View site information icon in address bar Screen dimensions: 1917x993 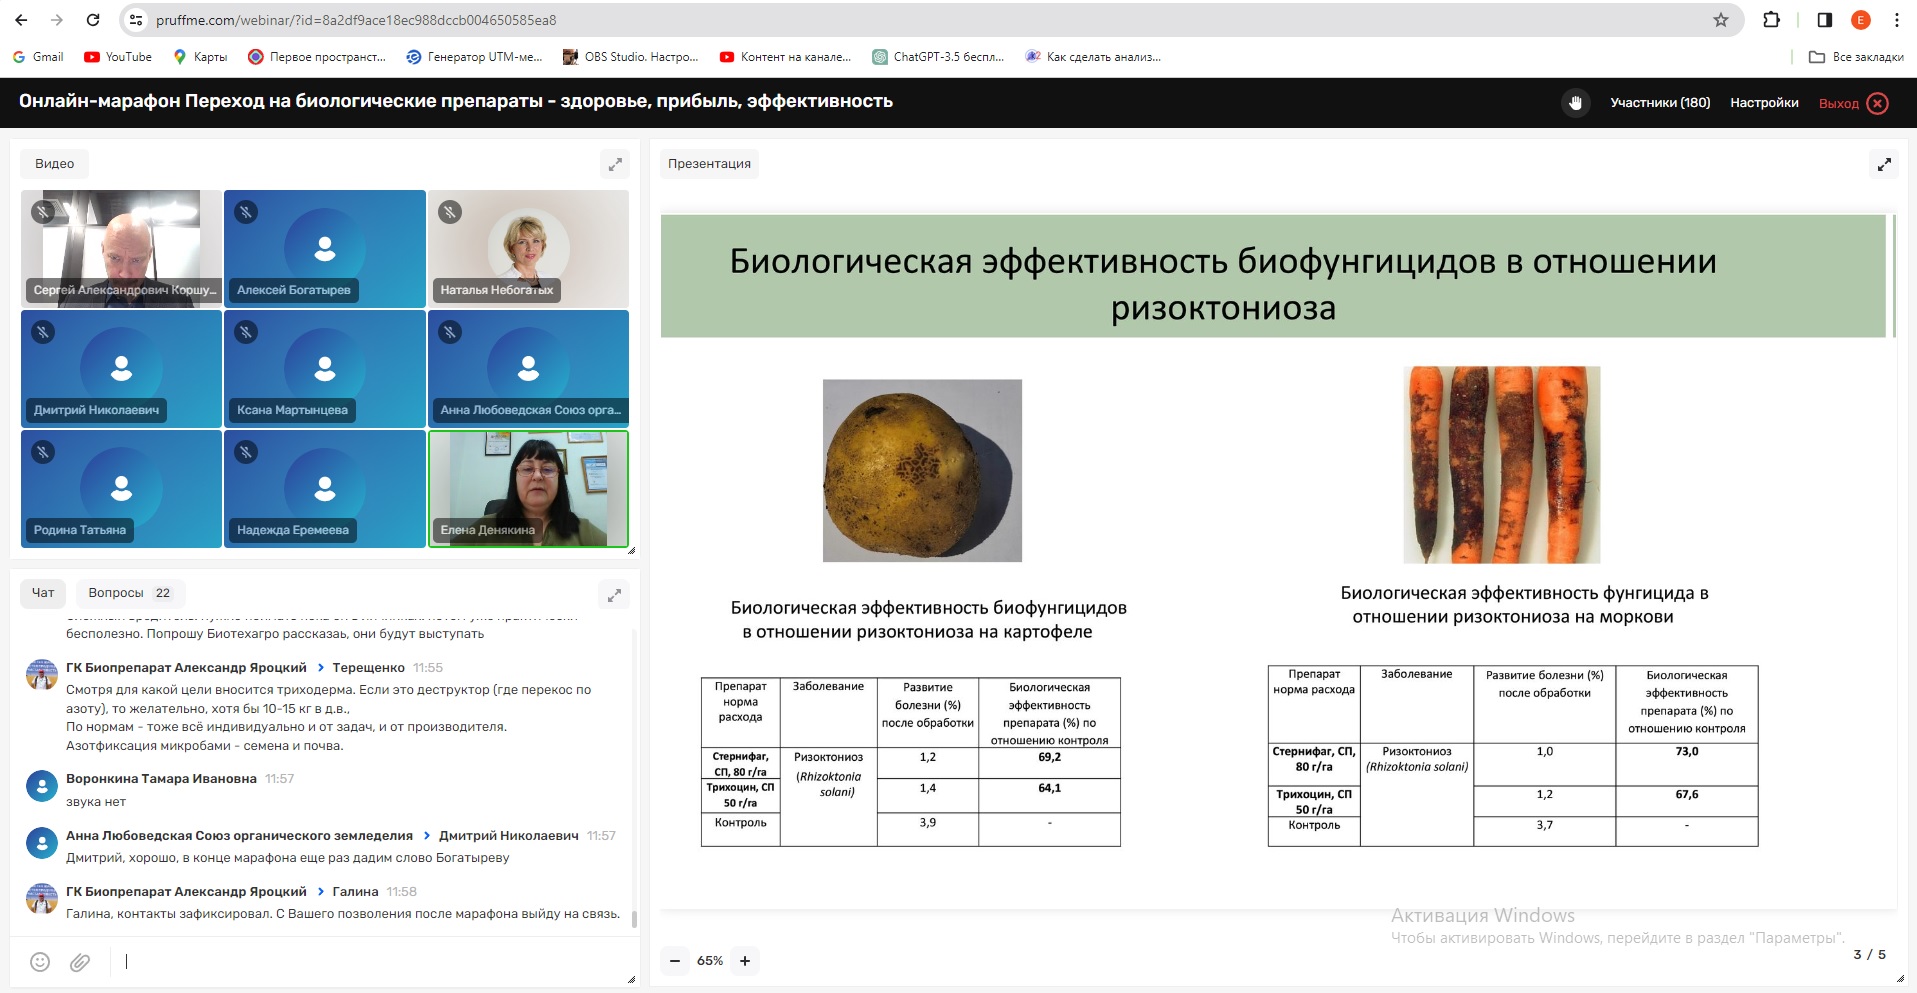tap(137, 20)
